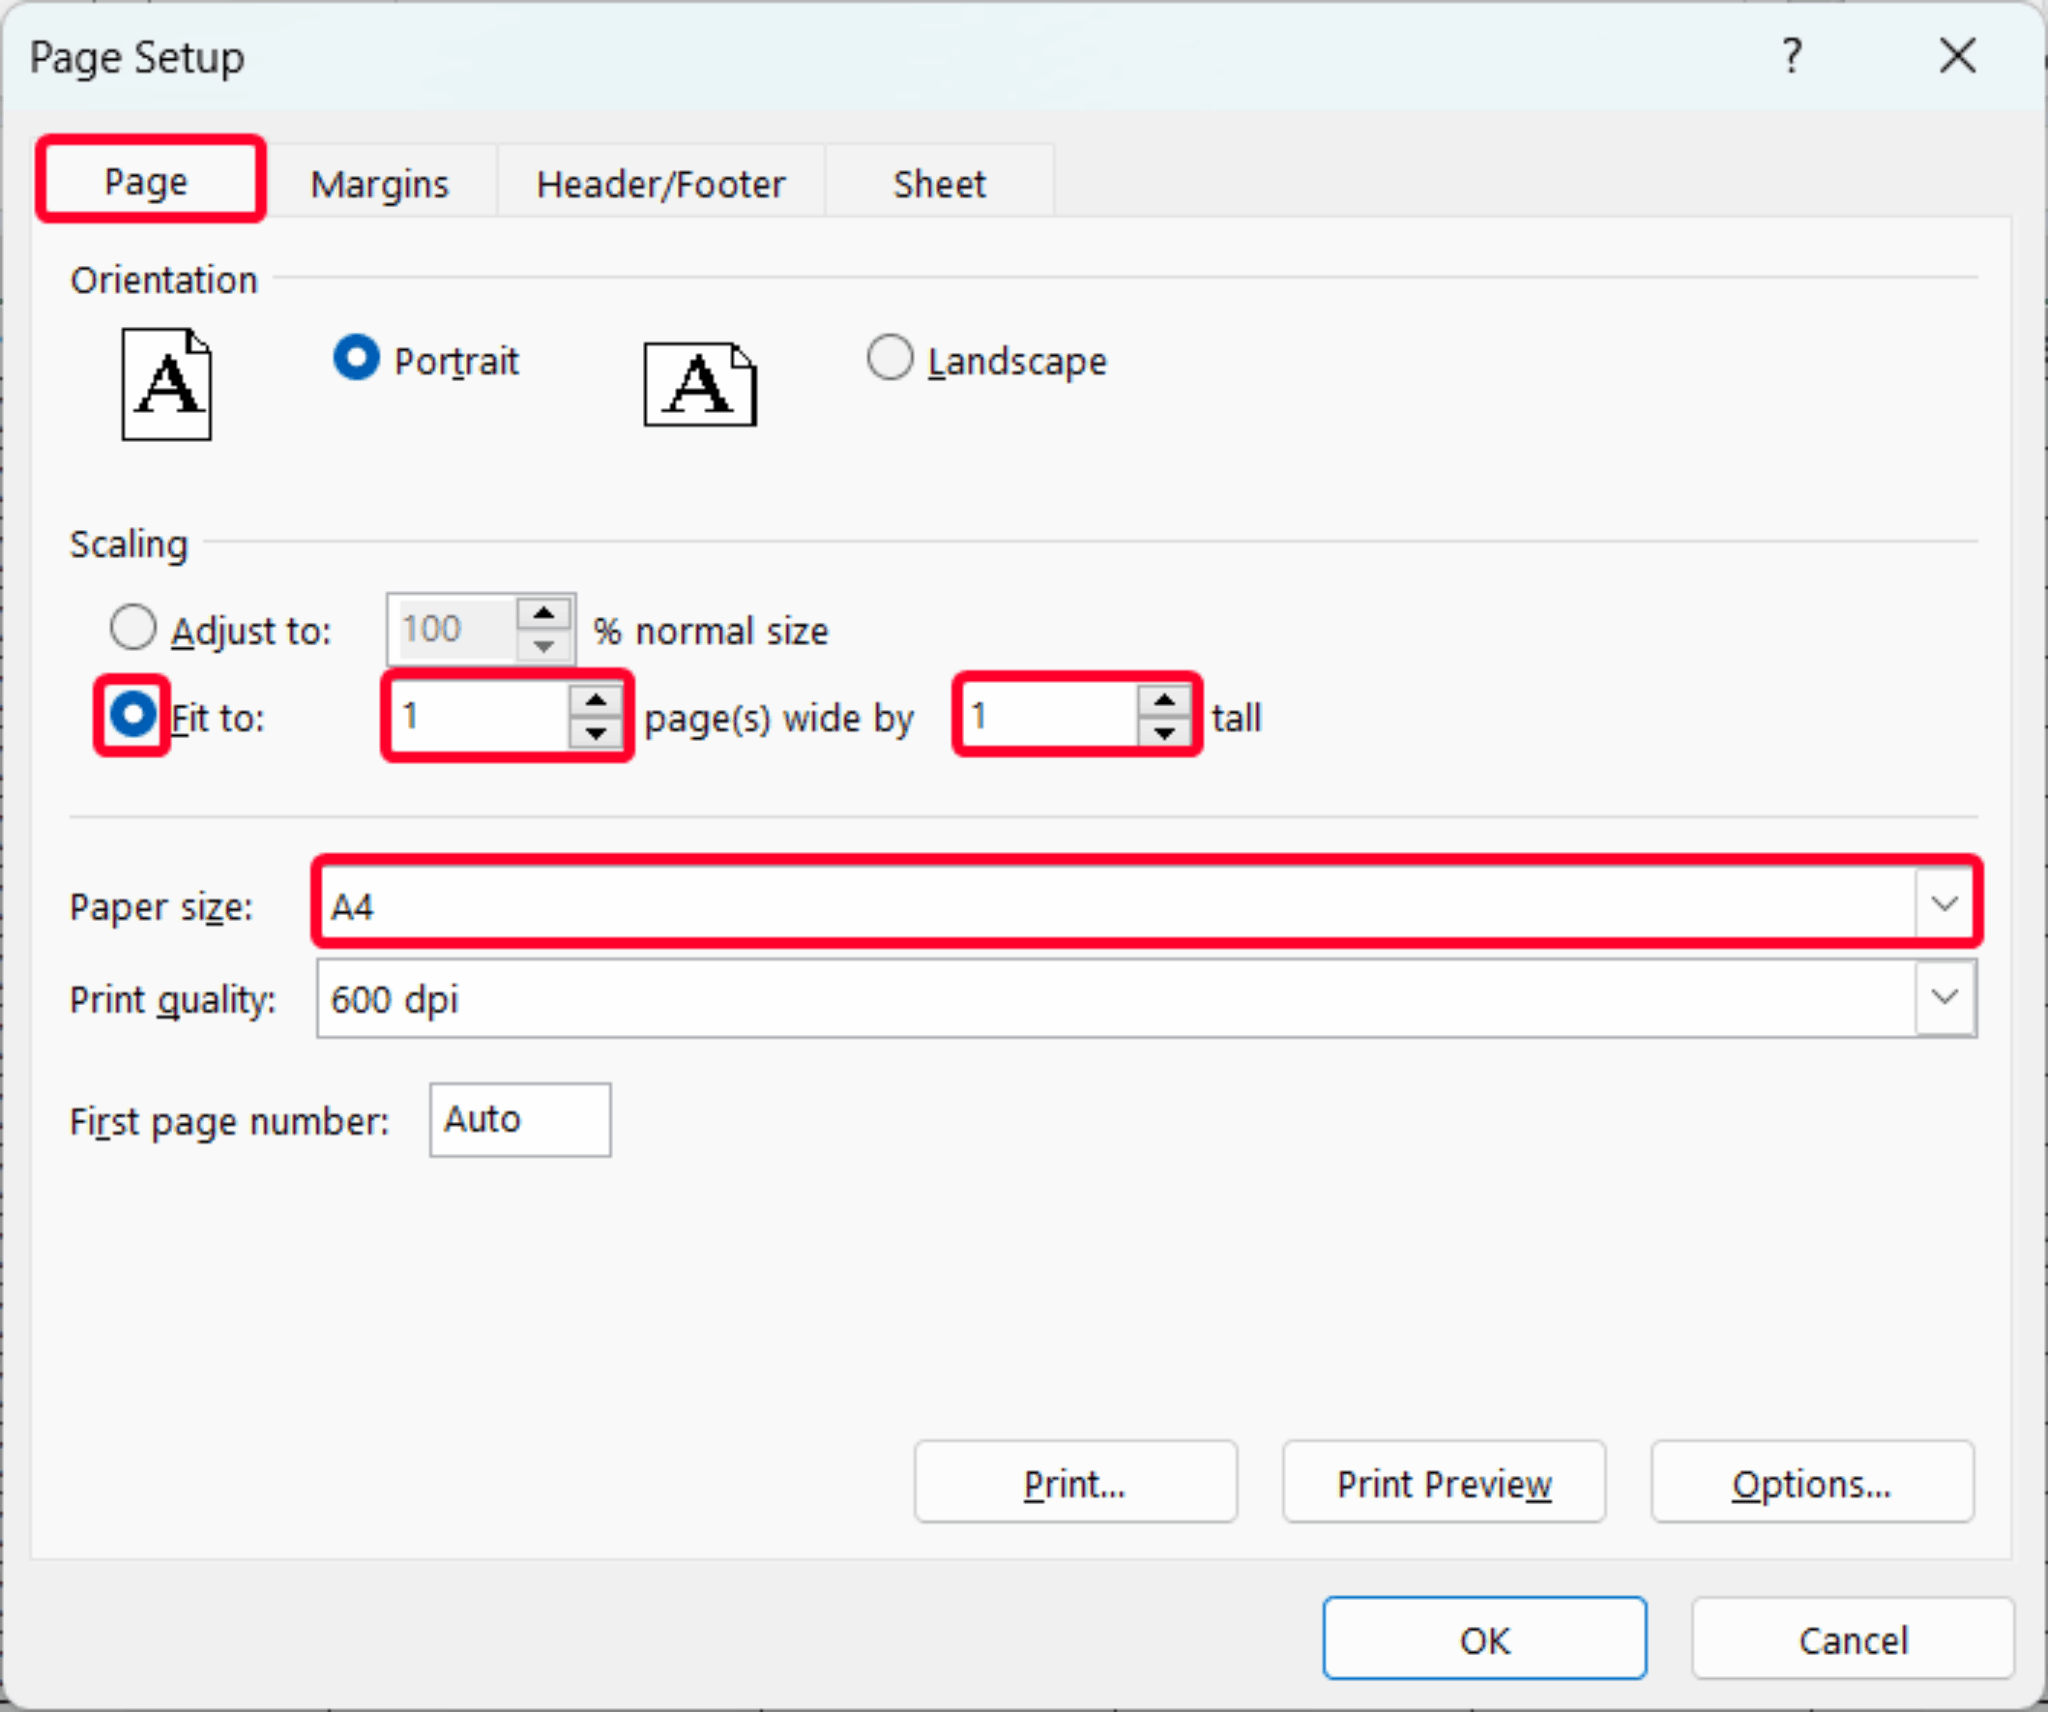Open Print Preview

point(1443,1483)
